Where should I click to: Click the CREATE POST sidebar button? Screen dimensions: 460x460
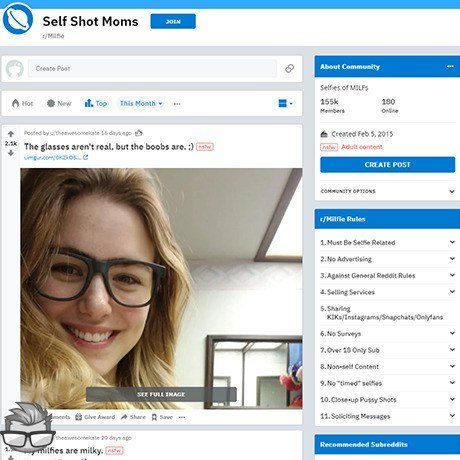pos(388,165)
